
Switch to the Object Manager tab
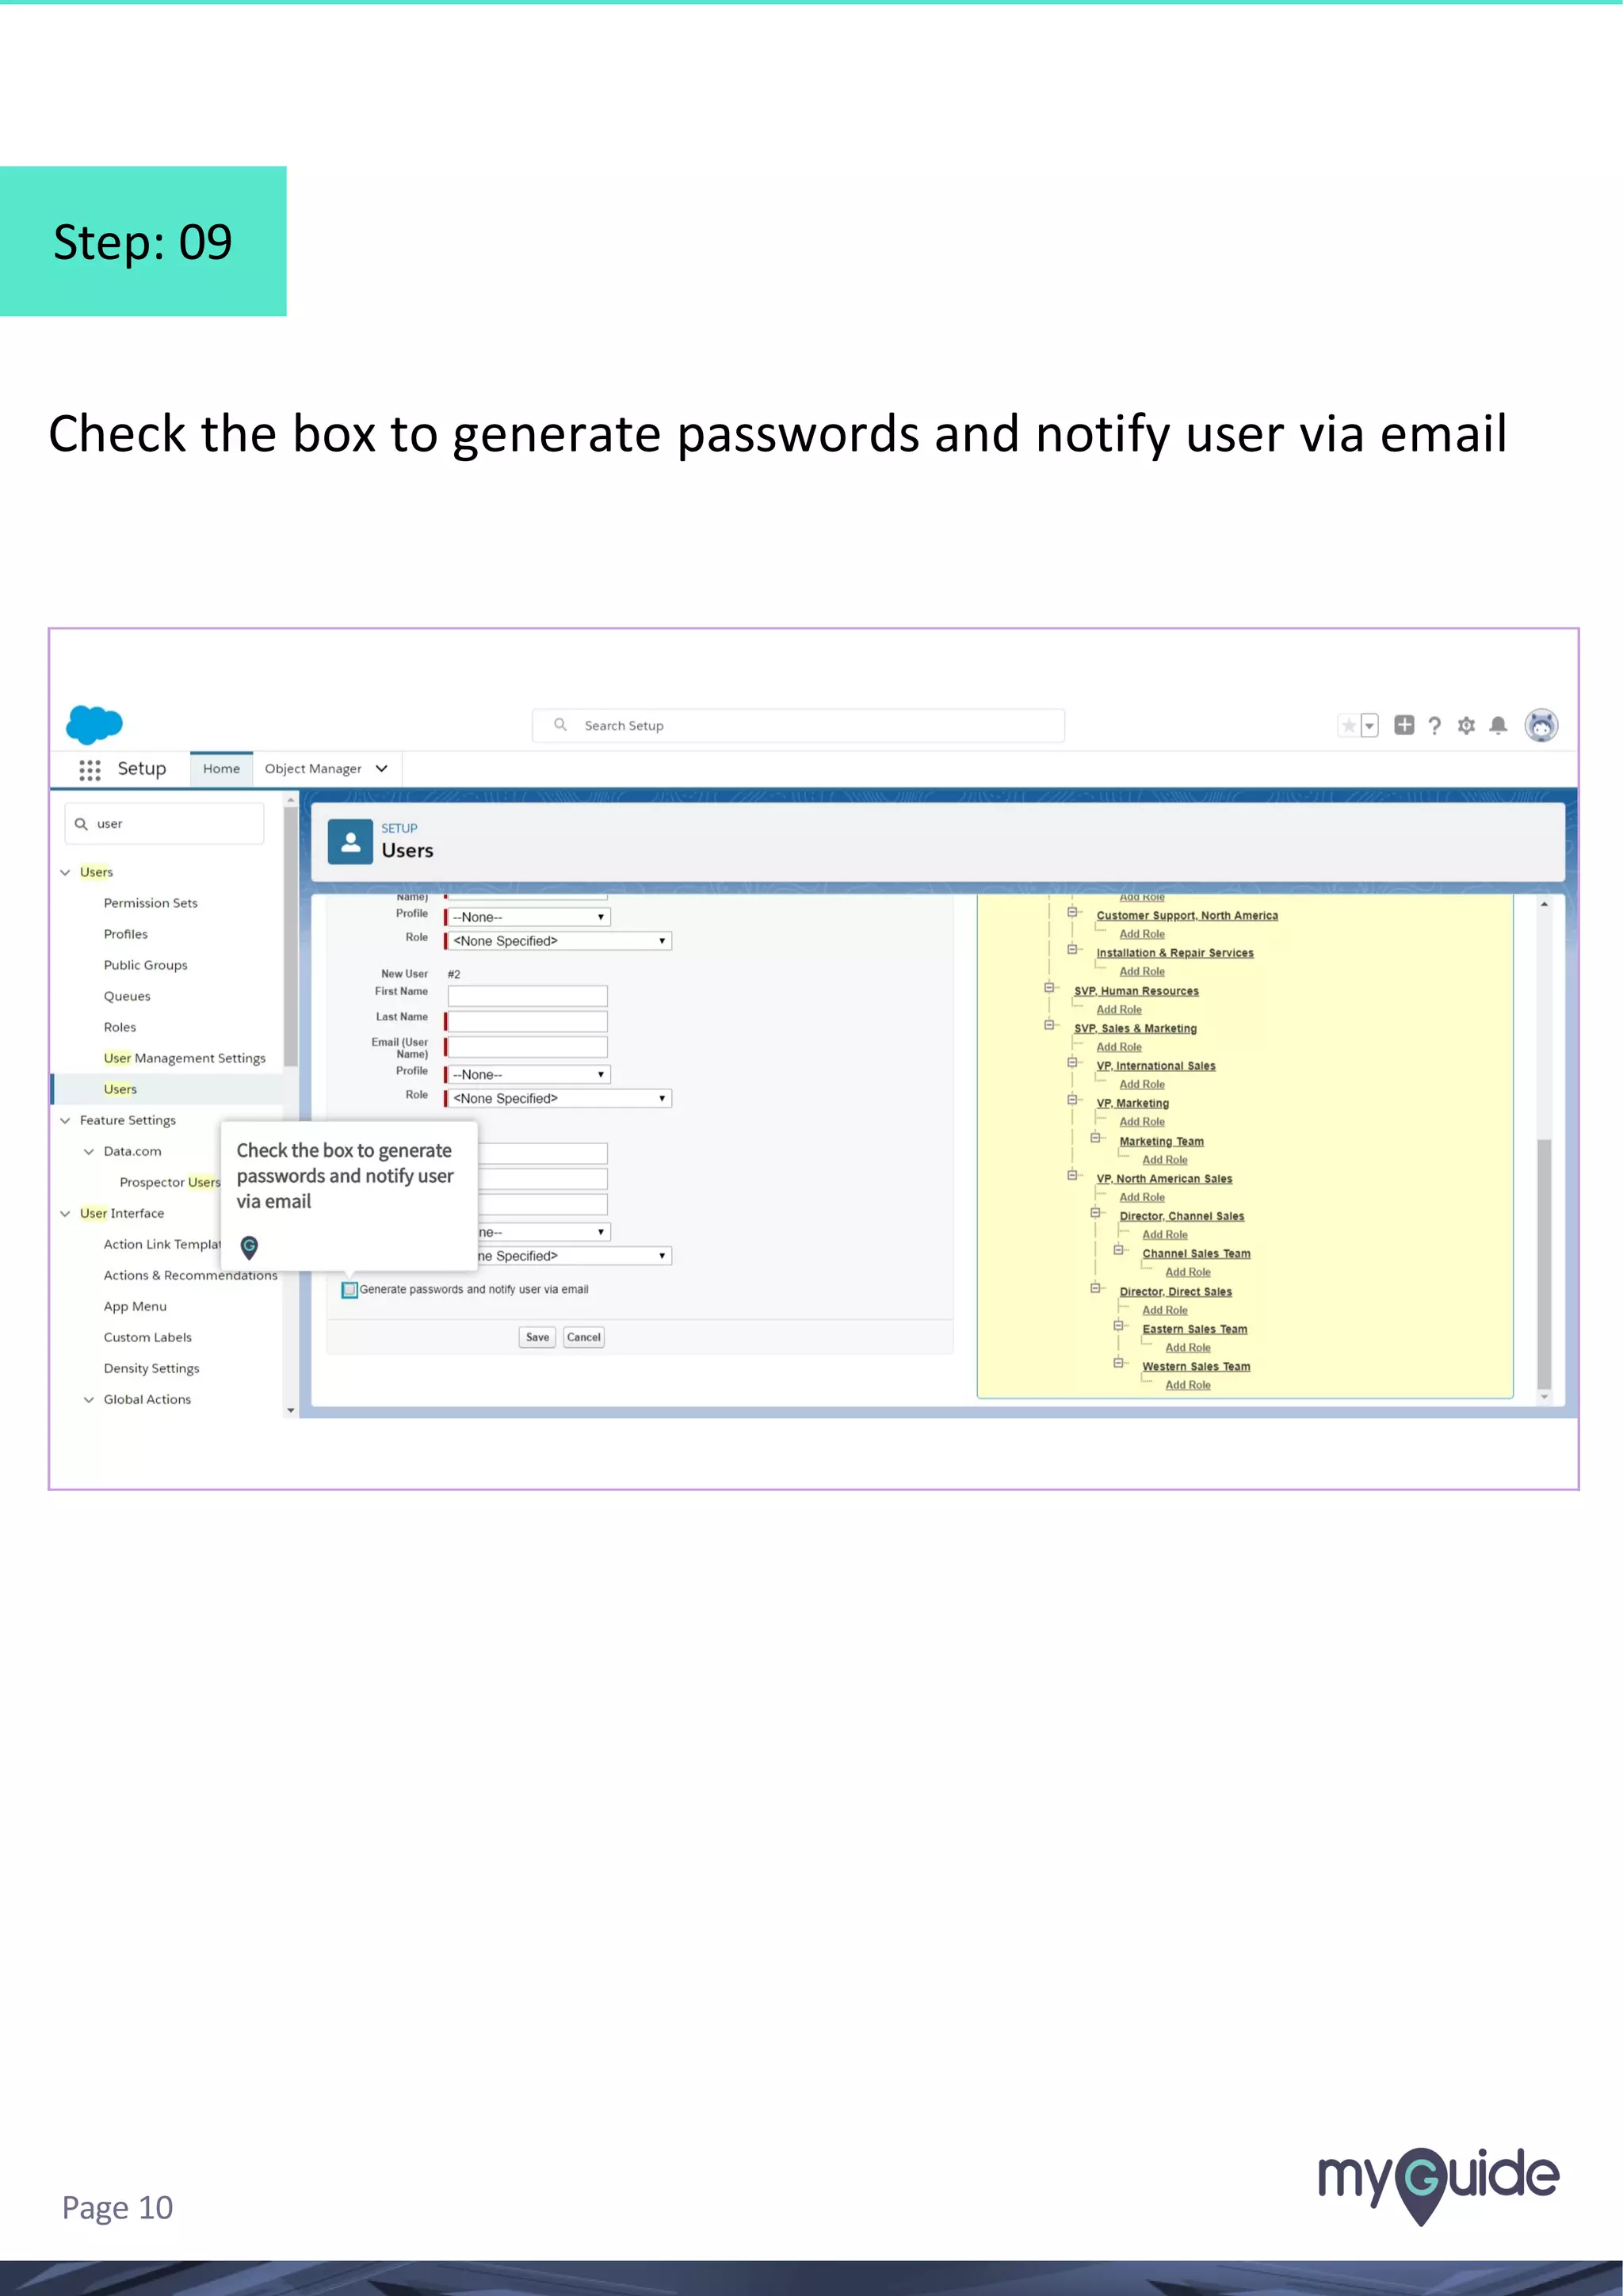(313, 769)
